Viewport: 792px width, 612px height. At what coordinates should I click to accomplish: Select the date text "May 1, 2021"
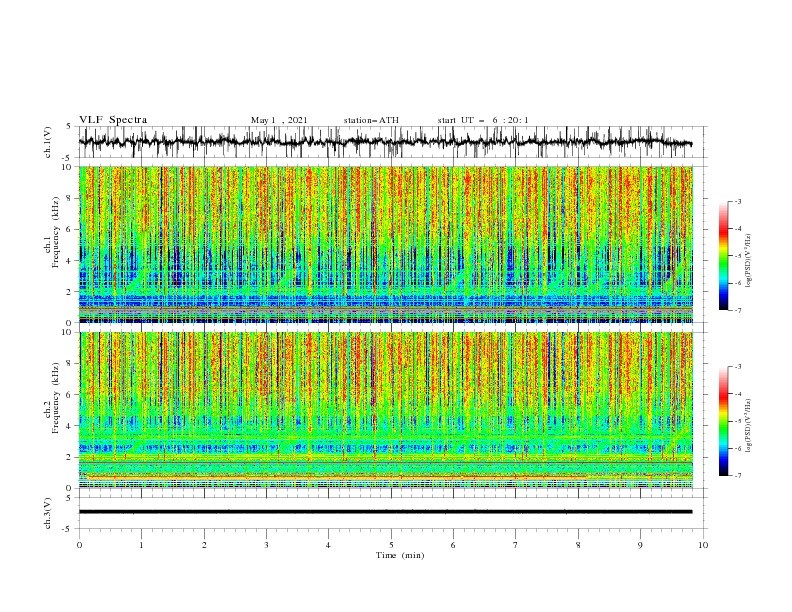(279, 120)
